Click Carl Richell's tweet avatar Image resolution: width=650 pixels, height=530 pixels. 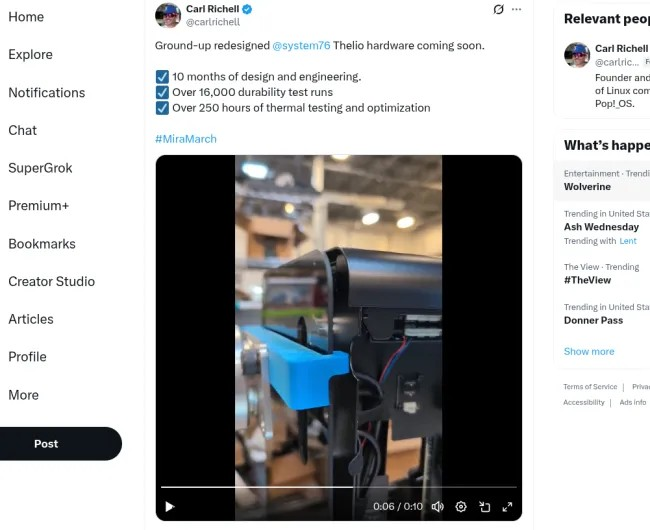(168, 15)
